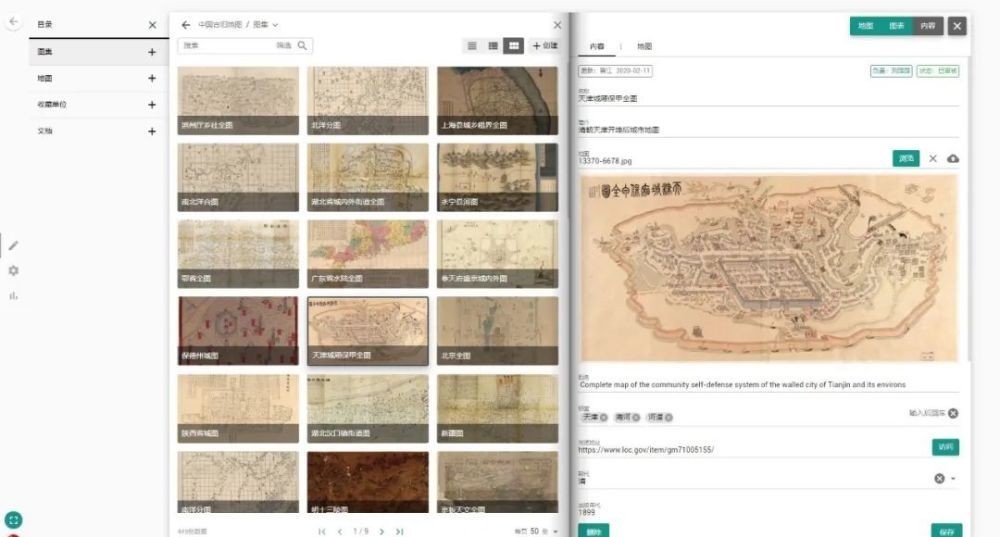Open the 北京全图 map thumbnail
The width and height of the screenshot is (1000, 537).
tap(497, 331)
